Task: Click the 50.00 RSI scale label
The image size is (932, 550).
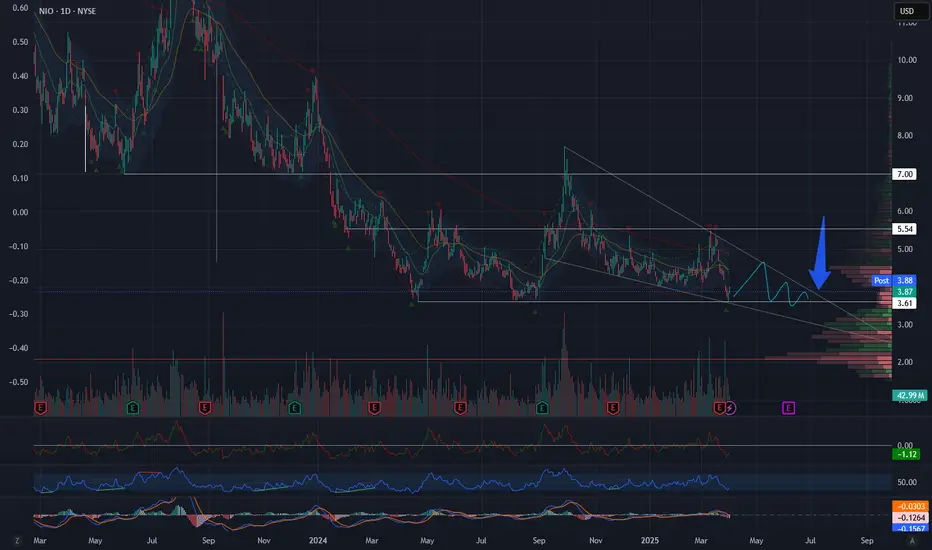Action: (x=906, y=482)
